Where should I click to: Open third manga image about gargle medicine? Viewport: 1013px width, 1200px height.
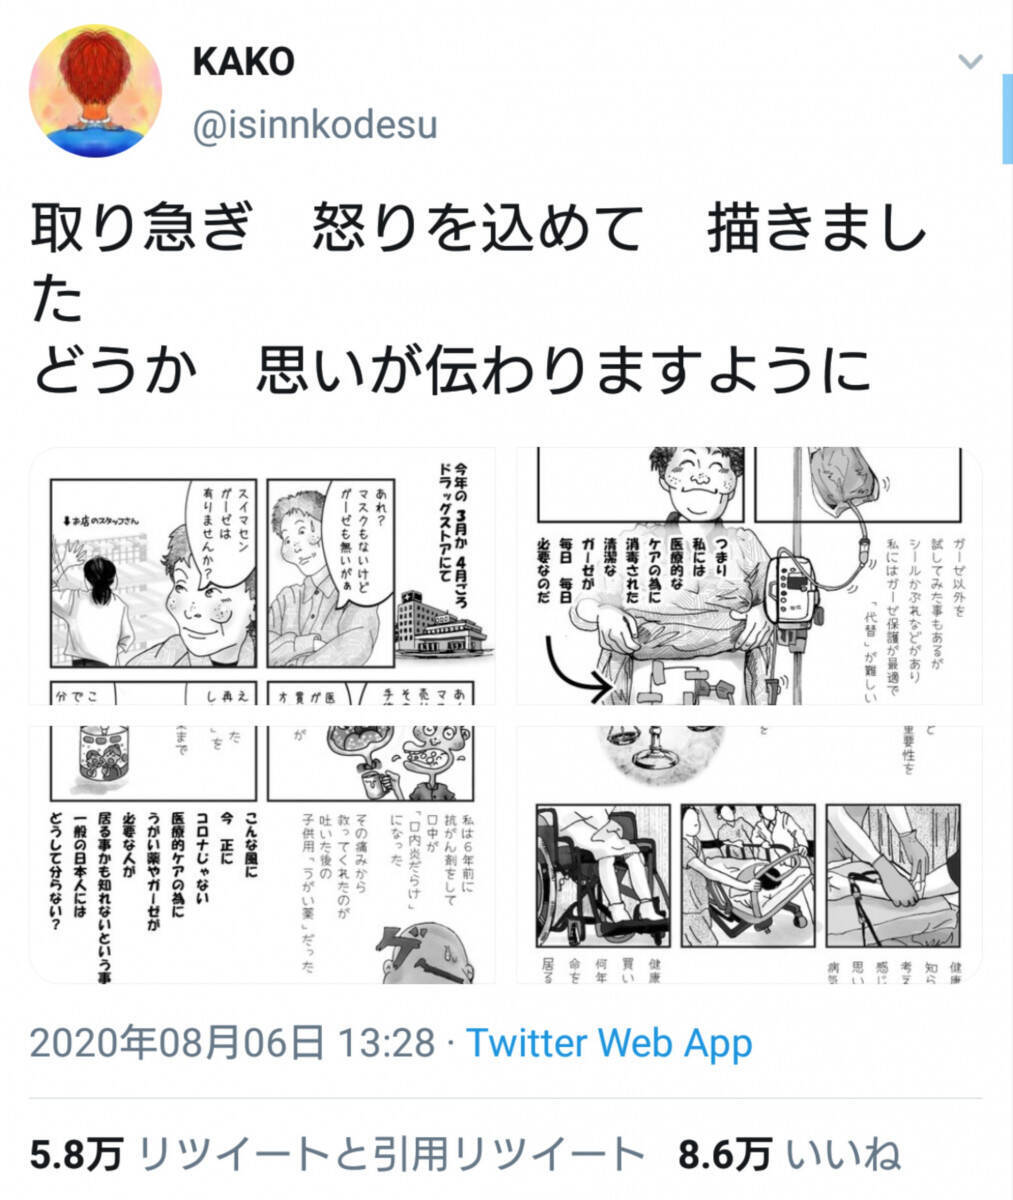pyautogui.click(x=263, y=854)
